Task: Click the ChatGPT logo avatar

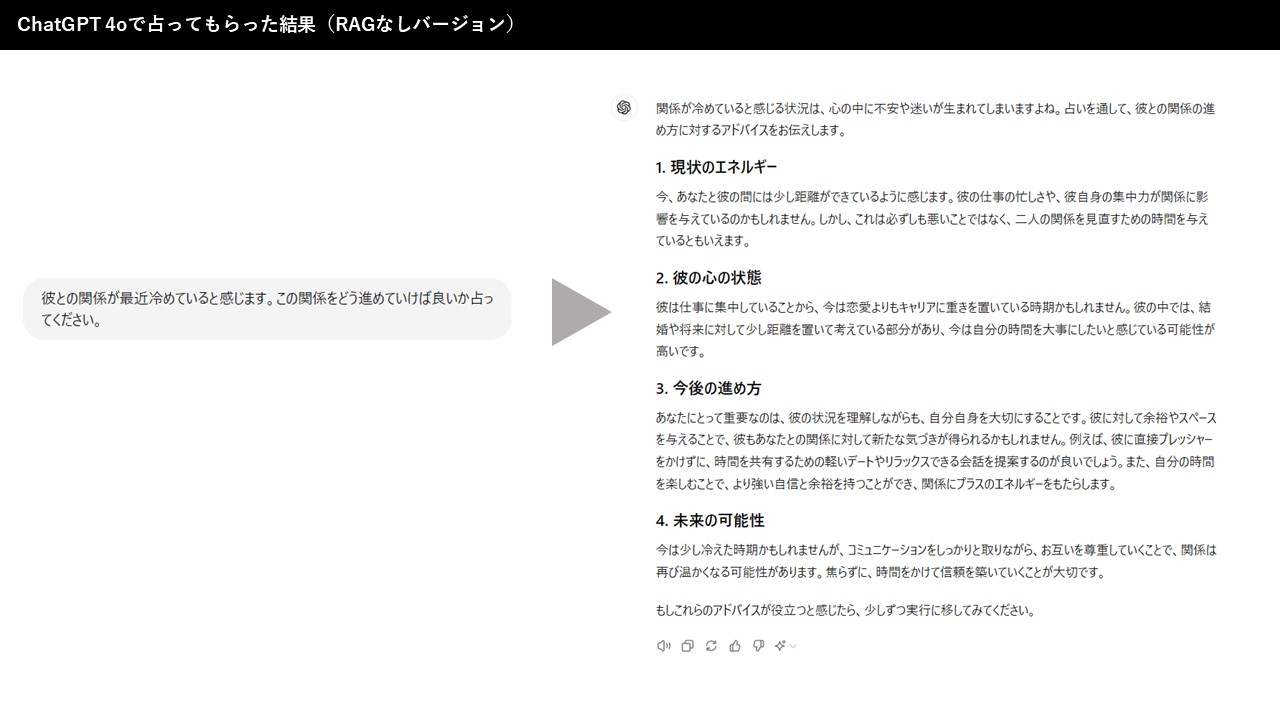Action: click(x=624, y=108)
